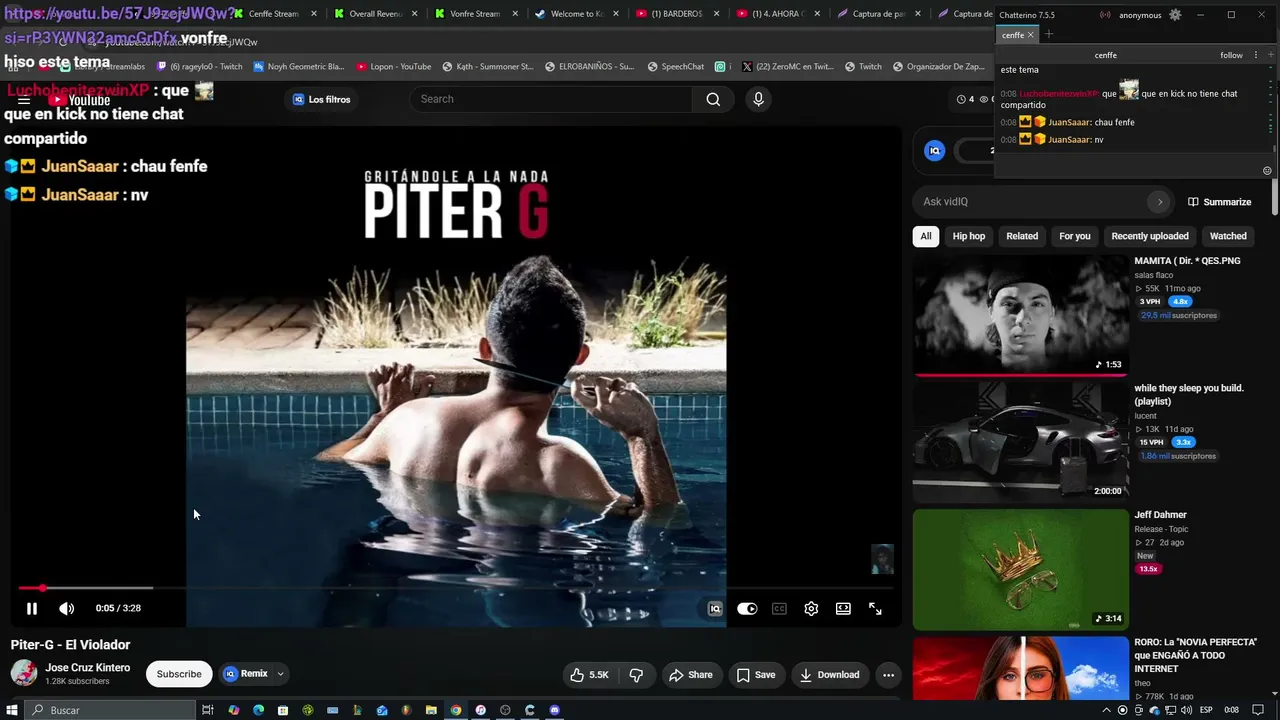1280x720 pixels.
Task: Add a new Chatterino tab
Action: tap(1048, 34)
